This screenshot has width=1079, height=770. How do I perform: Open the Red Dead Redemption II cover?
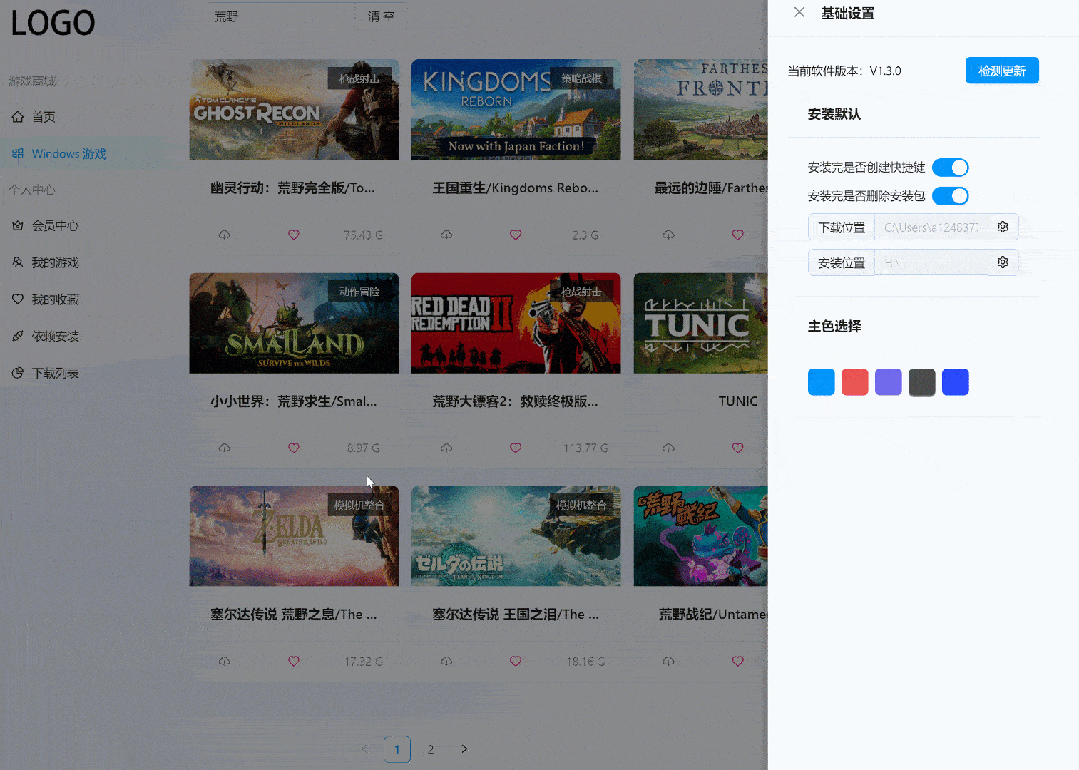pos(515,323)
